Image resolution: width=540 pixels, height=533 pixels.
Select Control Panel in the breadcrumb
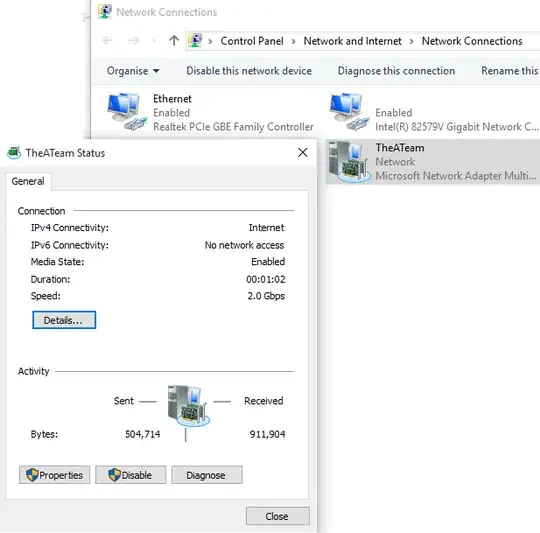[252, 41]
